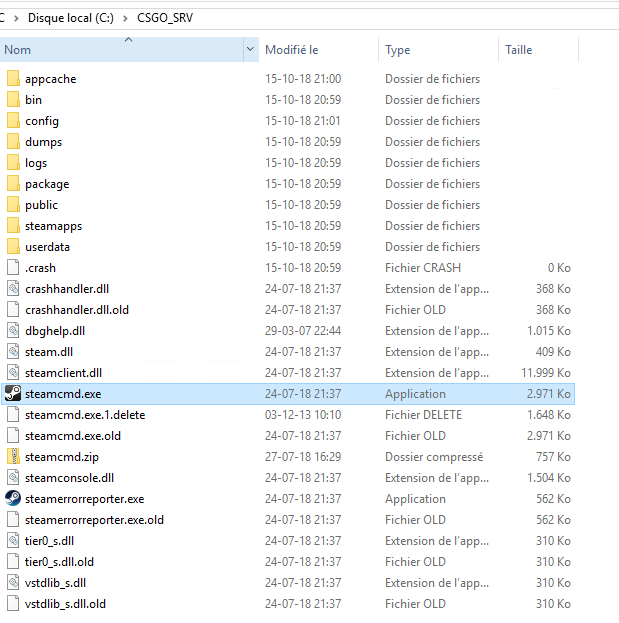Click the 0 Ko size value
Viewport: 619px width, 623px height.
tap(559, 267)
